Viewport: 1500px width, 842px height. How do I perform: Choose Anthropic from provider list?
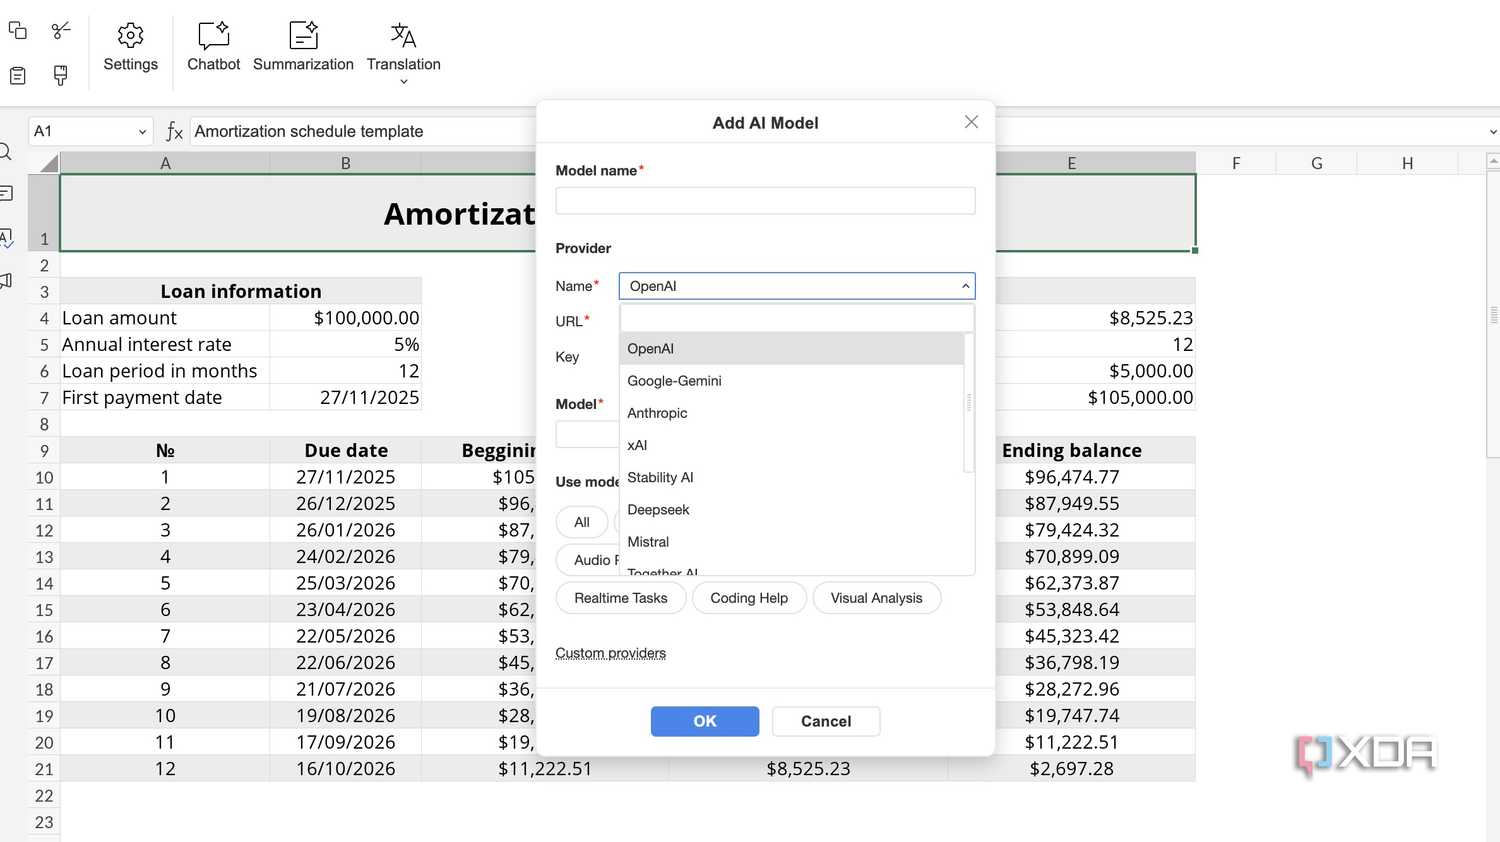pyautogui.click(x=792, y=413)
